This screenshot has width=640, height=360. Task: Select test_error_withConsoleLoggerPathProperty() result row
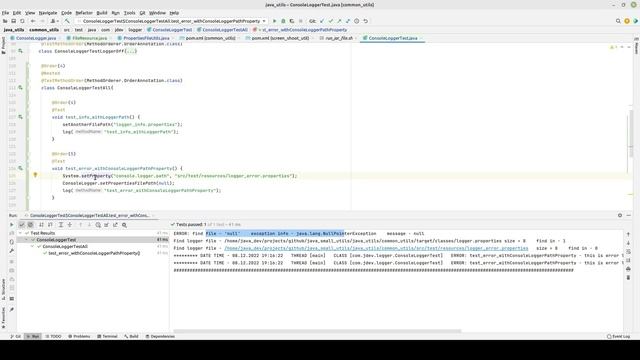94,253
